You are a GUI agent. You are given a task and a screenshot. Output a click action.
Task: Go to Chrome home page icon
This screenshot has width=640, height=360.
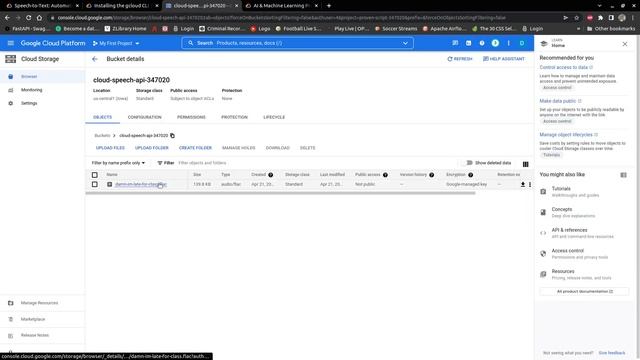pyautogui.click(x=39, y=18)
